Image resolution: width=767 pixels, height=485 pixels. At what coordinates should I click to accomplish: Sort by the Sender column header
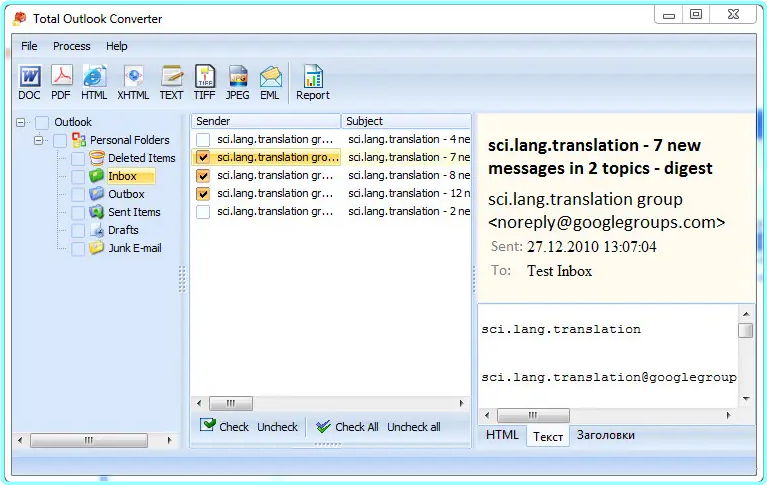266,121
